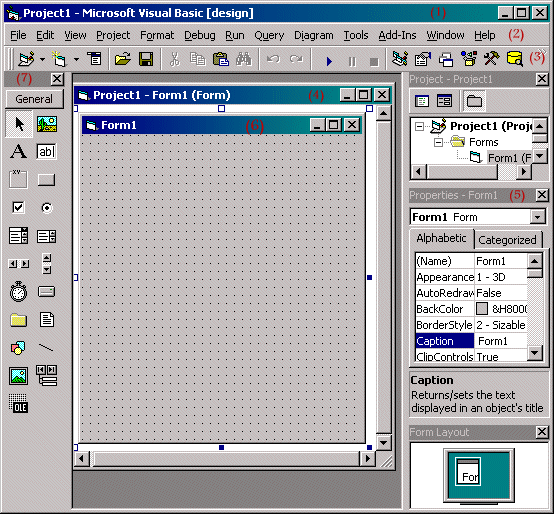This screenshot has height=514, width=554.
Task: Switch to the Alphabetic properties tab
Action: pyautogui.click(x=441, y=238)
